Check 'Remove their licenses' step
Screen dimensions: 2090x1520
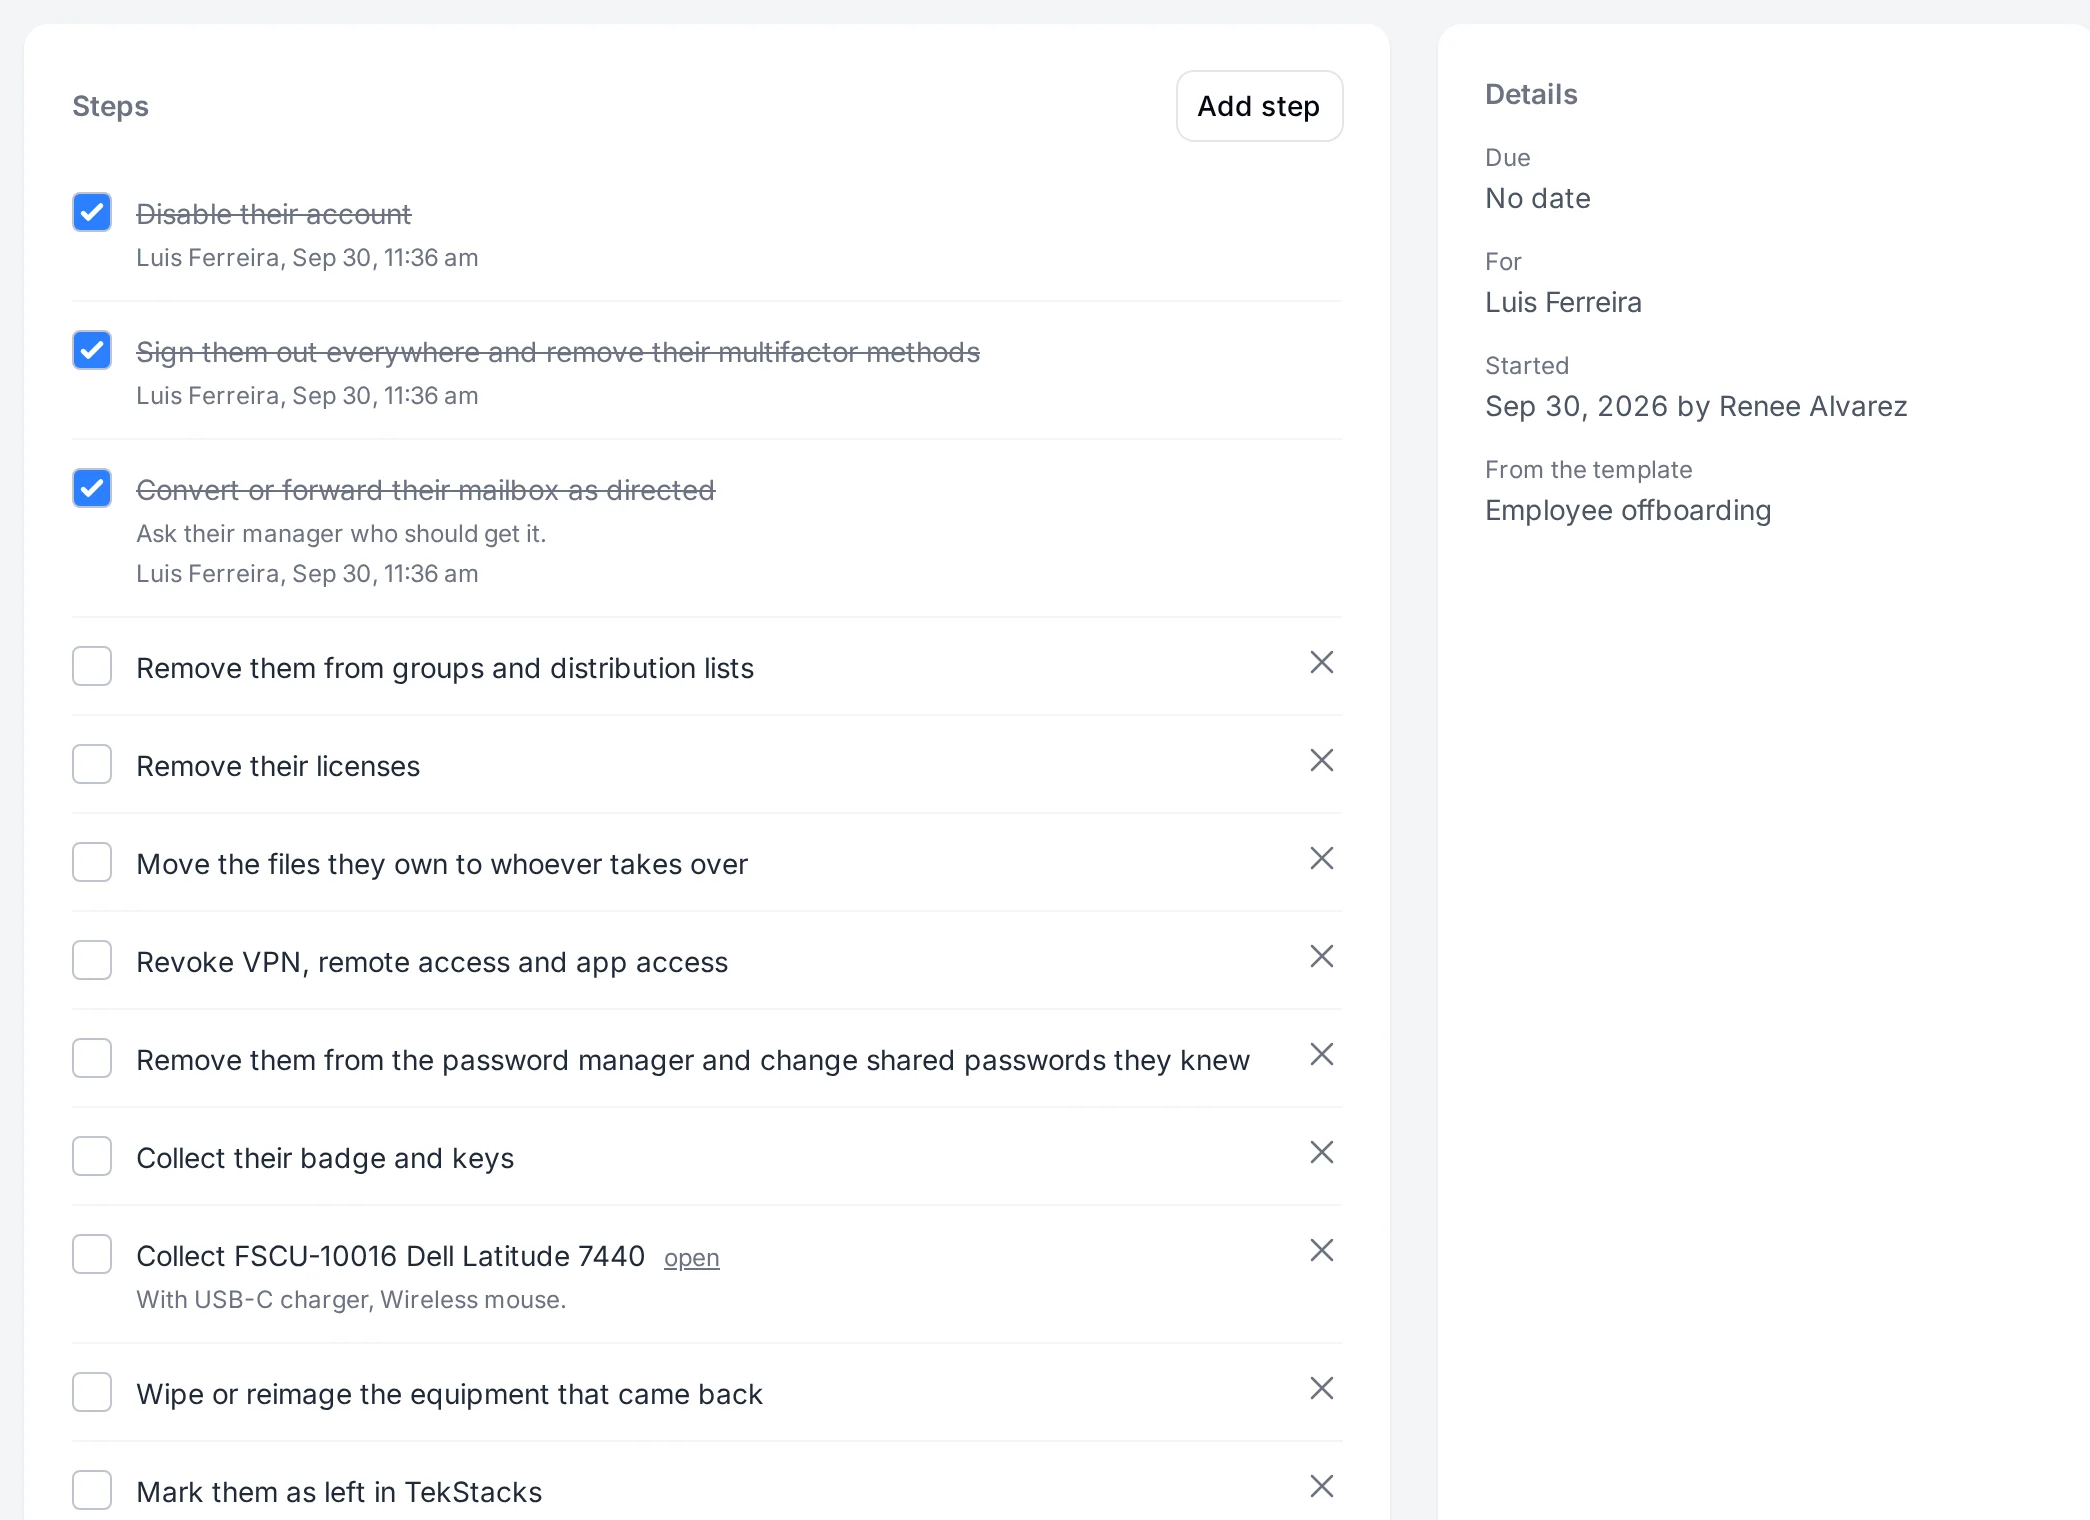click(92, 764)
